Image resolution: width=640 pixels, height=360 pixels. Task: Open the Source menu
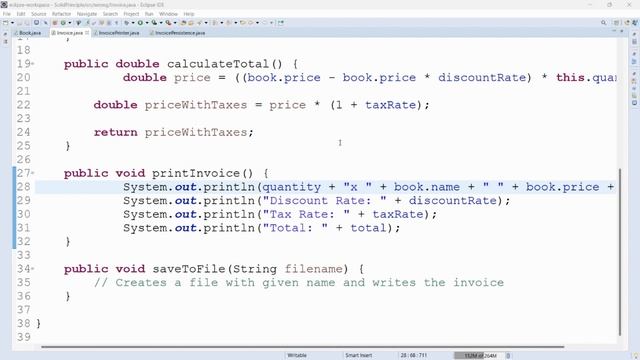[39, 14]
